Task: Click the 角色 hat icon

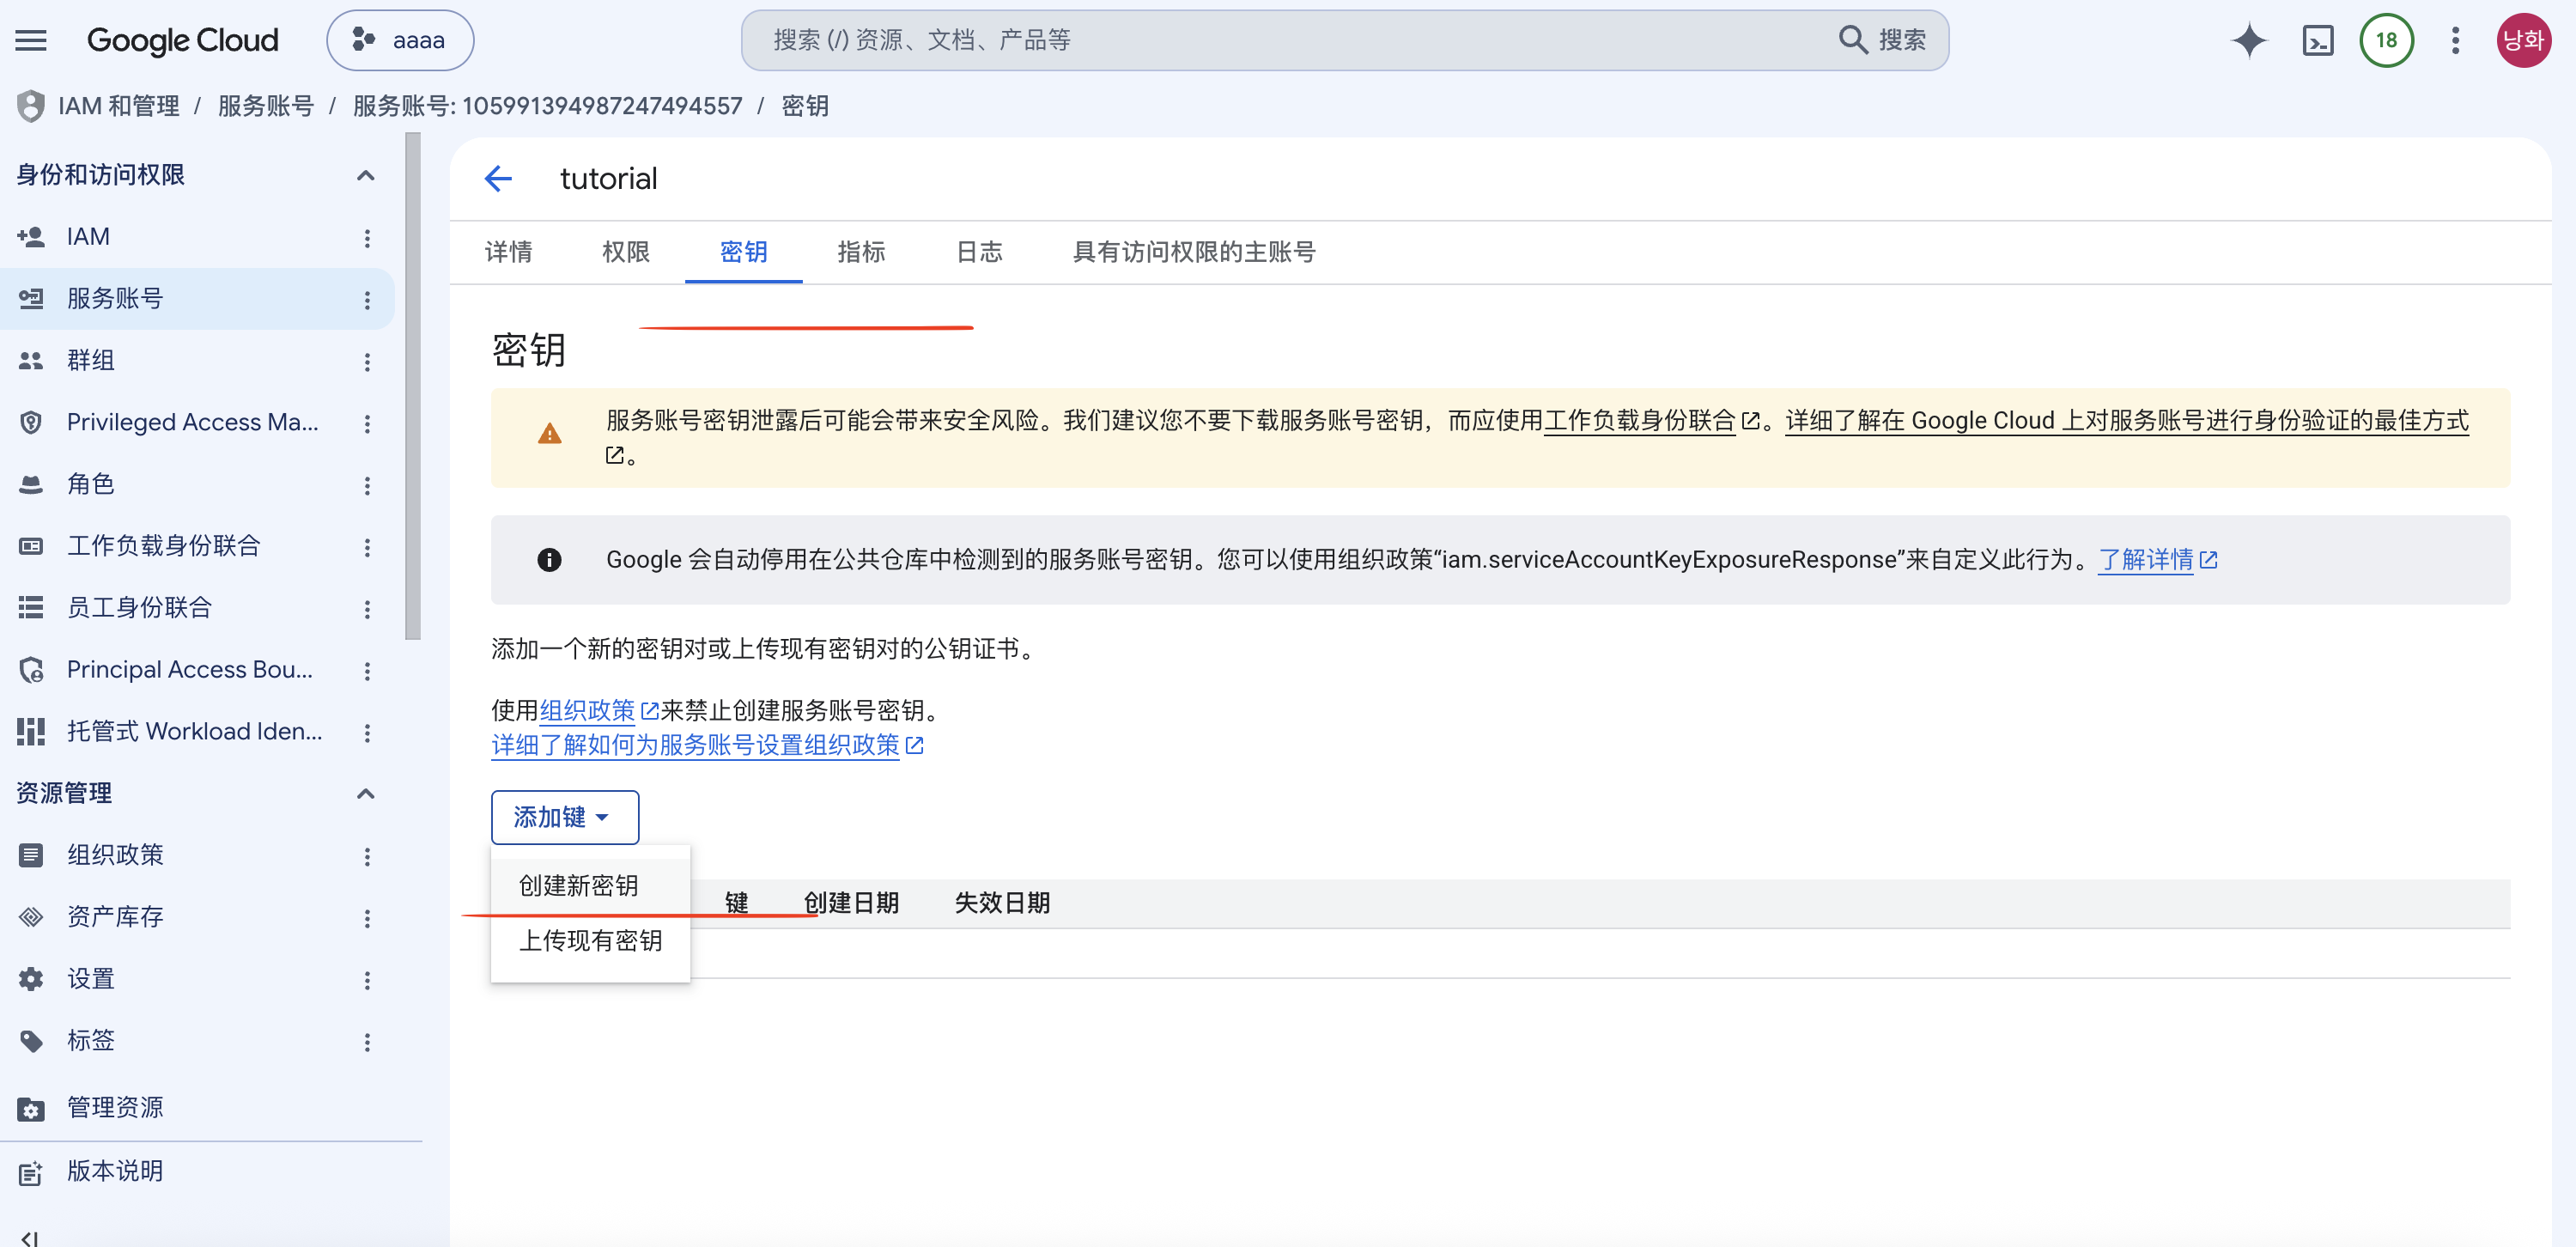Action: click(31, 484)
